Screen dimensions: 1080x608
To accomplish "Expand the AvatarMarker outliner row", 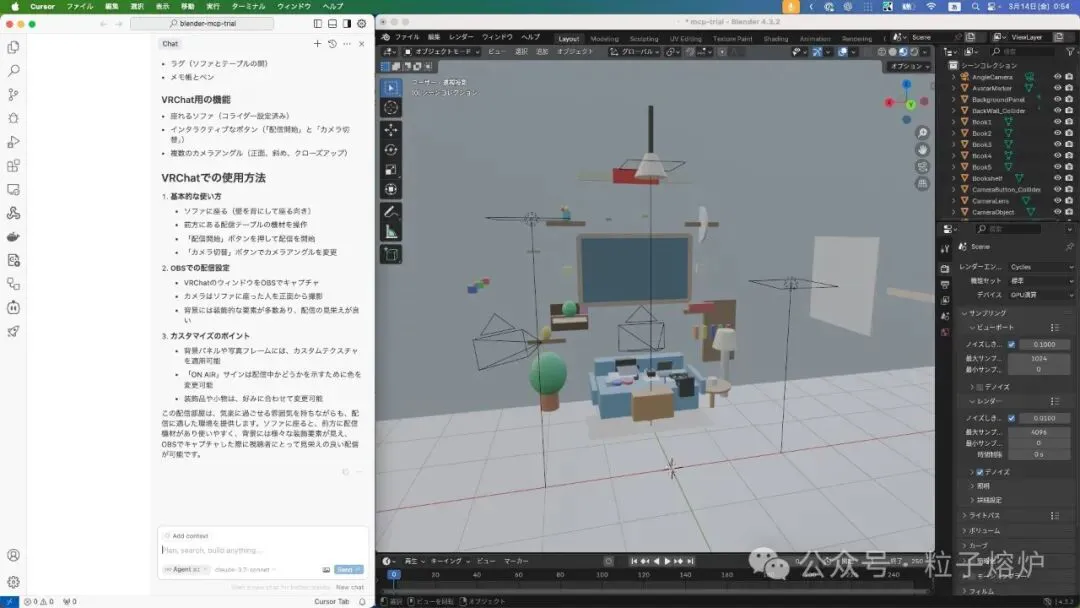I will point(954,88).
